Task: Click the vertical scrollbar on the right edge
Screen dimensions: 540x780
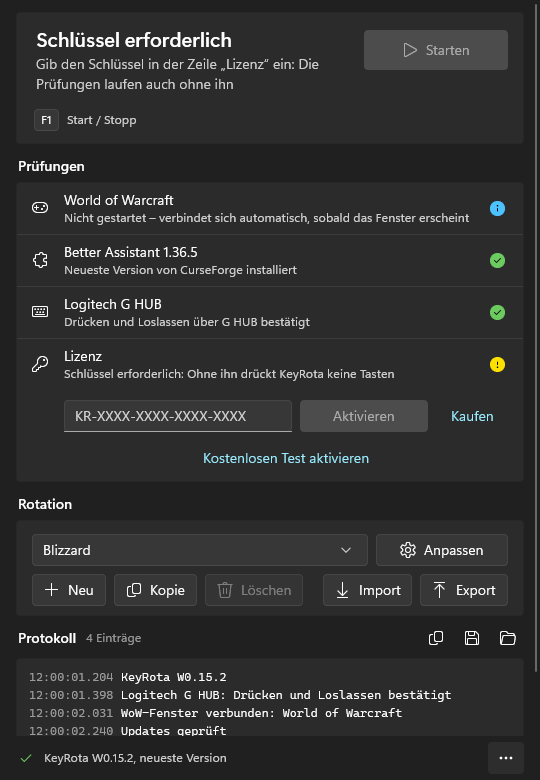Action: point(537,338)
